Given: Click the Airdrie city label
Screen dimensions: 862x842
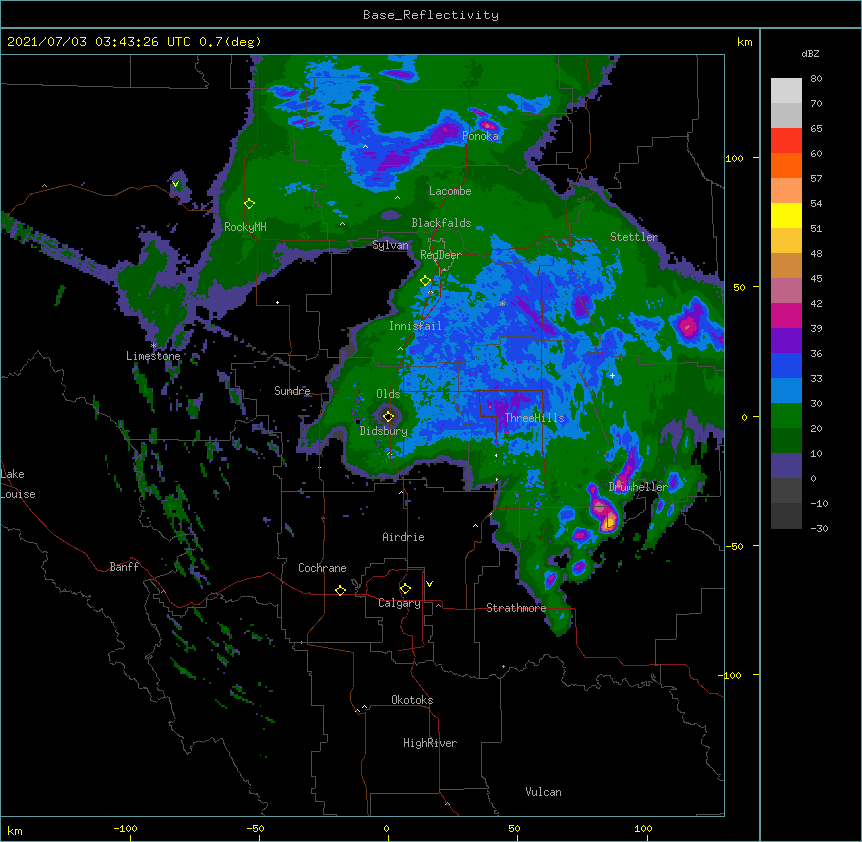Looking at the screenshot, I should 403,537.
